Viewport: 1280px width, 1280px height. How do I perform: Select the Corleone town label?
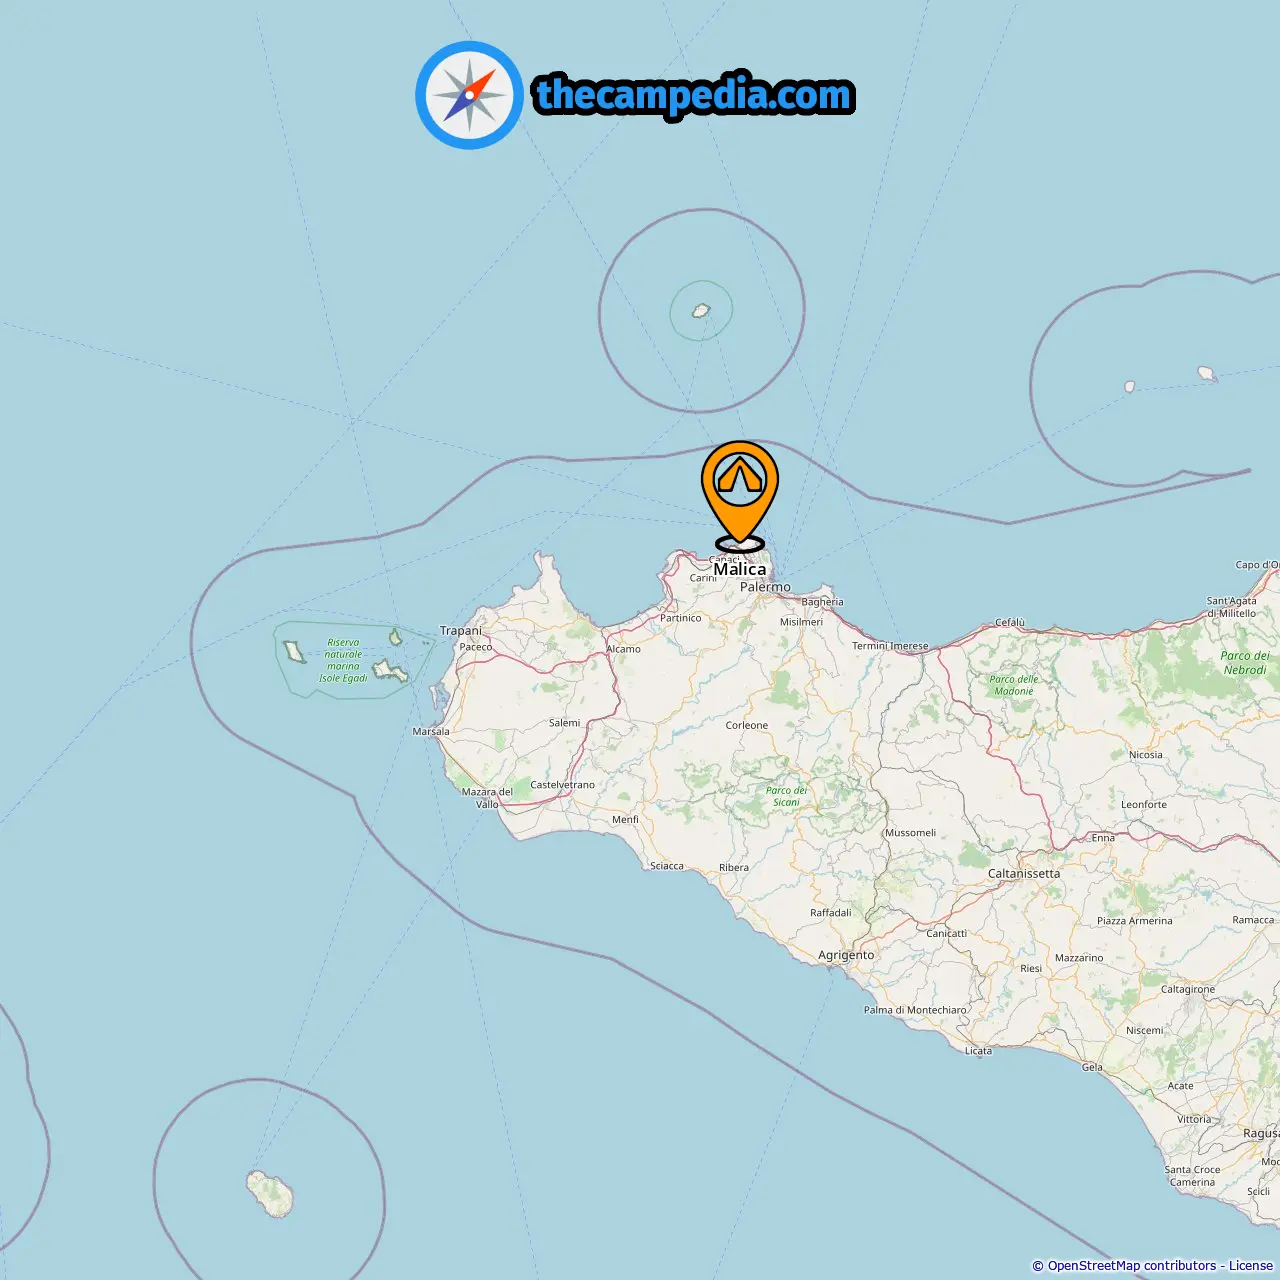(x=747, y=725)
